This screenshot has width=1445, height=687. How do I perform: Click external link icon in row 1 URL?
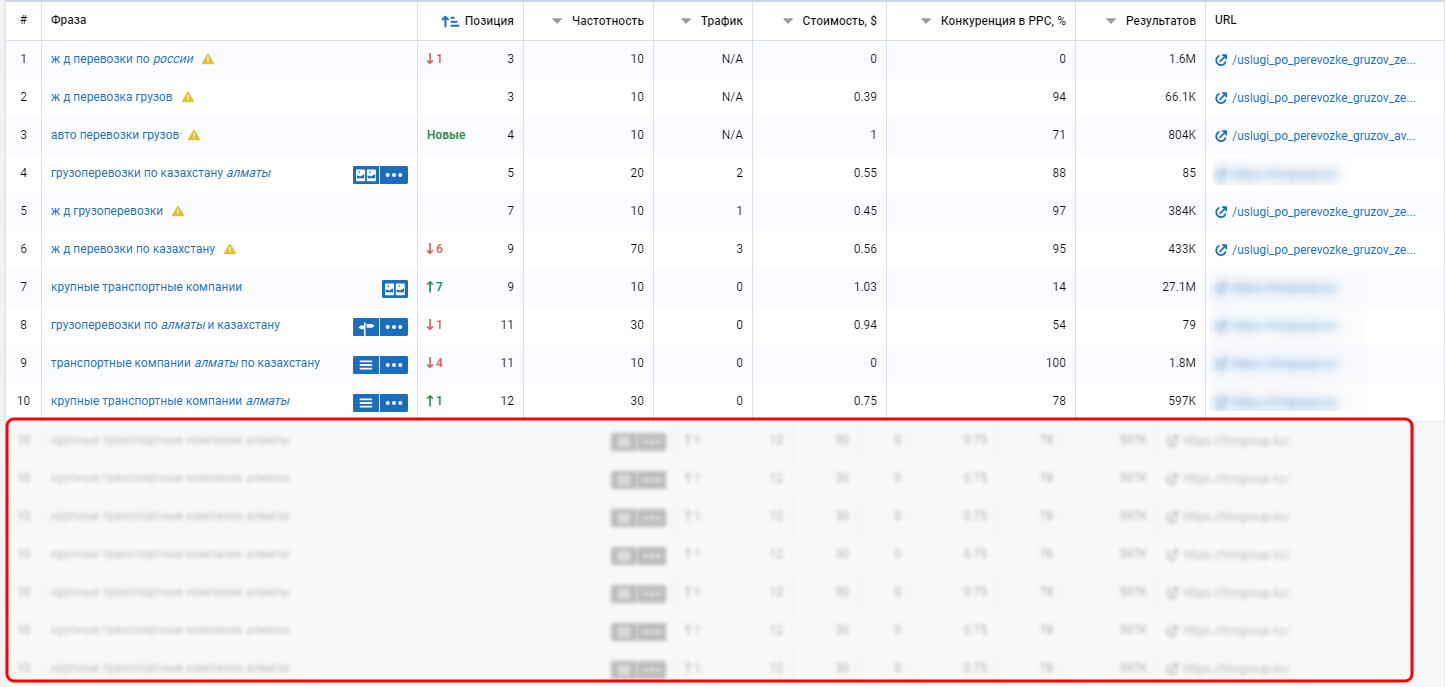tap(1221, 60)
